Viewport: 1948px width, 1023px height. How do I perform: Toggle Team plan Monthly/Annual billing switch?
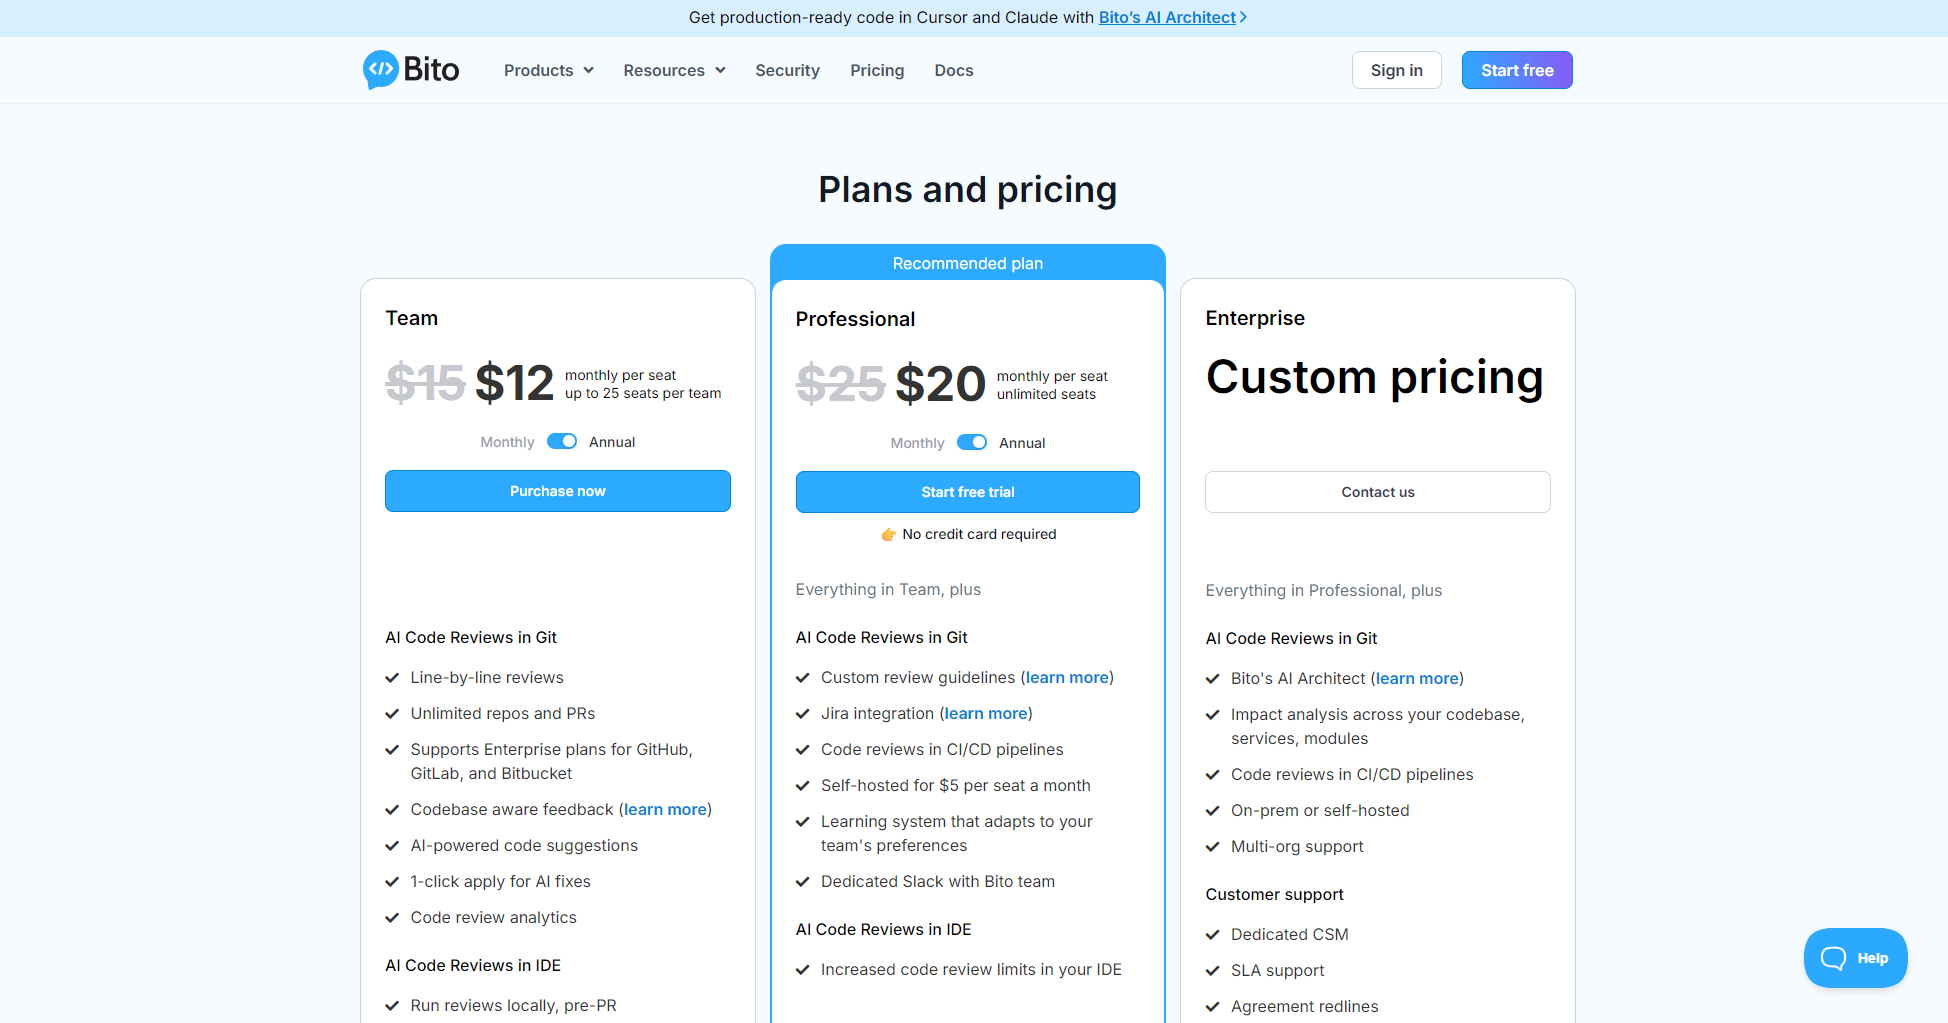pos(562,442)
